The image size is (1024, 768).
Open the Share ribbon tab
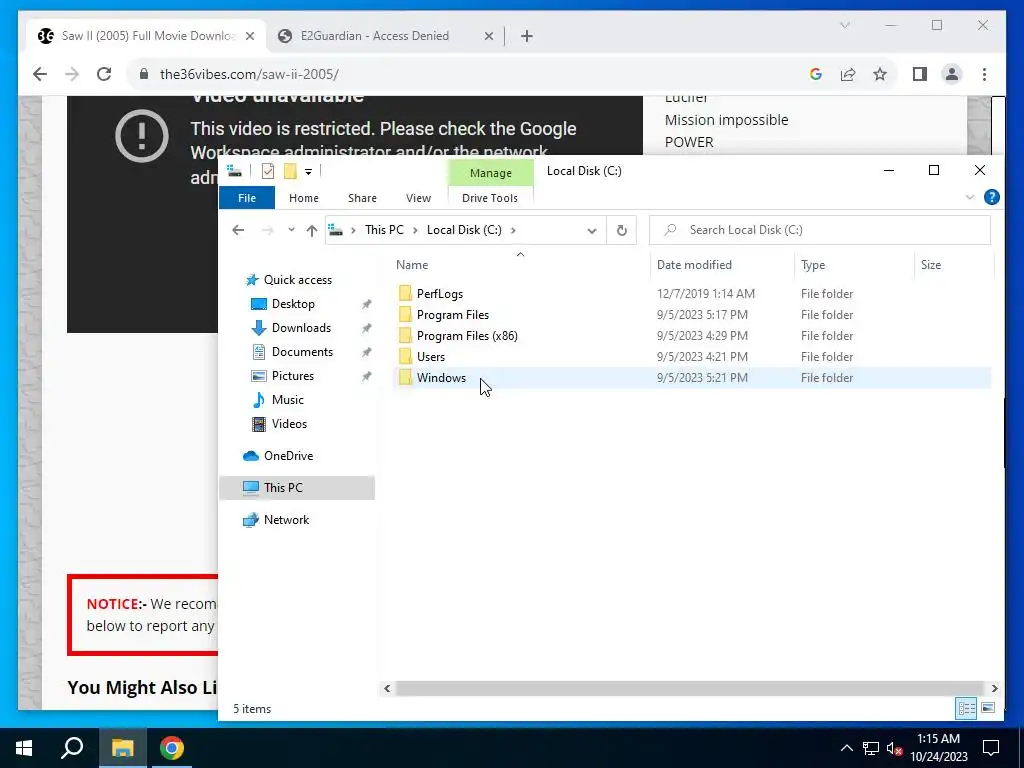point(362,198)
